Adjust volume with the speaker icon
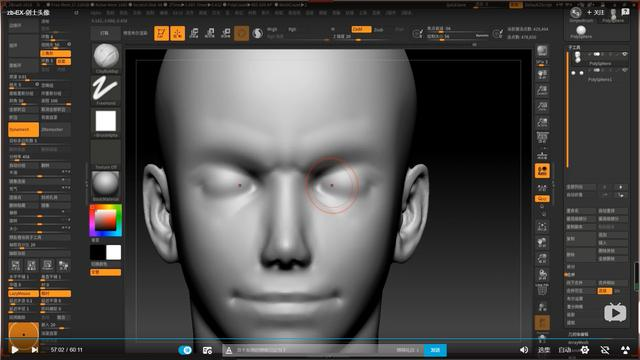Image resolution: width=640 pixels, height=360 pixels. [x=524, y=350]
